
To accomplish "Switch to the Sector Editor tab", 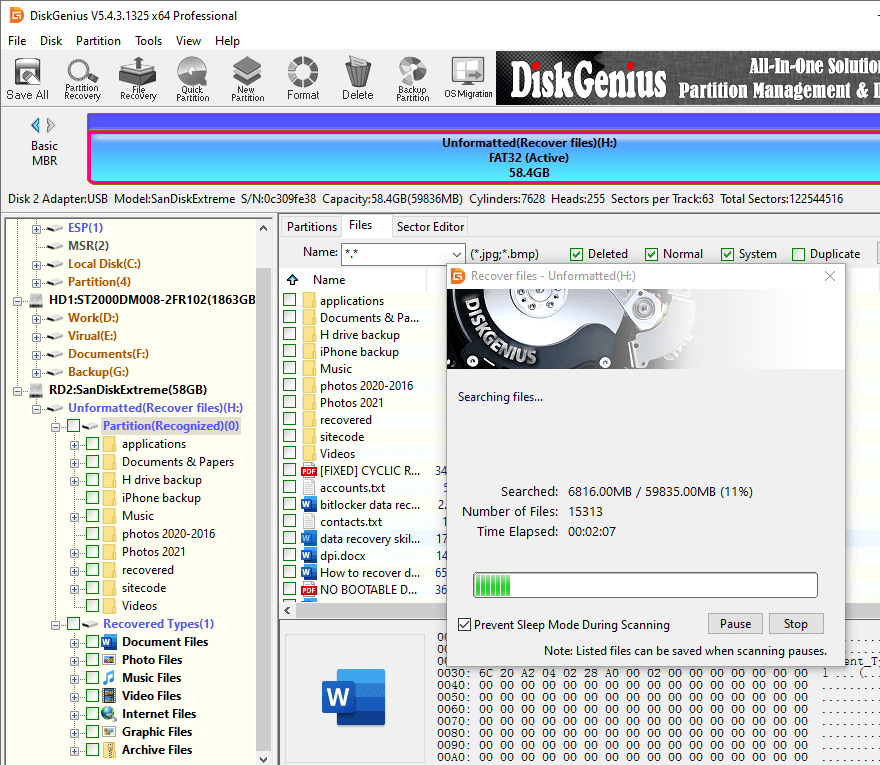I will coord(430,227).
